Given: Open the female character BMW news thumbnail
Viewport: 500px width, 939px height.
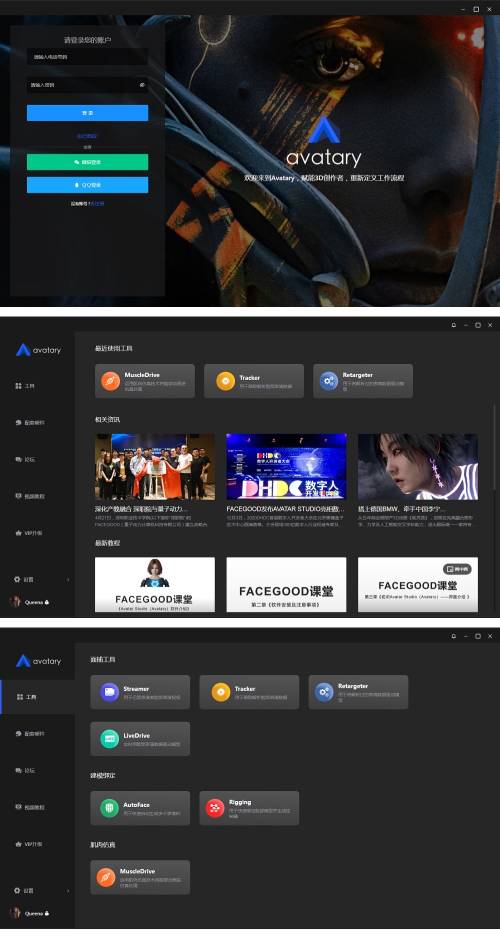Looking at the screenshot, I should [418, 467].
